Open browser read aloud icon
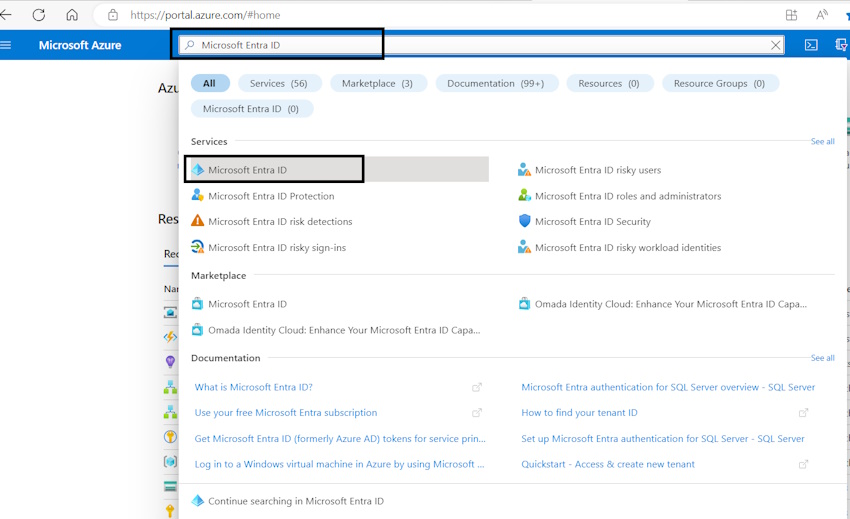 pyautogui.click(x=822, y=15)
